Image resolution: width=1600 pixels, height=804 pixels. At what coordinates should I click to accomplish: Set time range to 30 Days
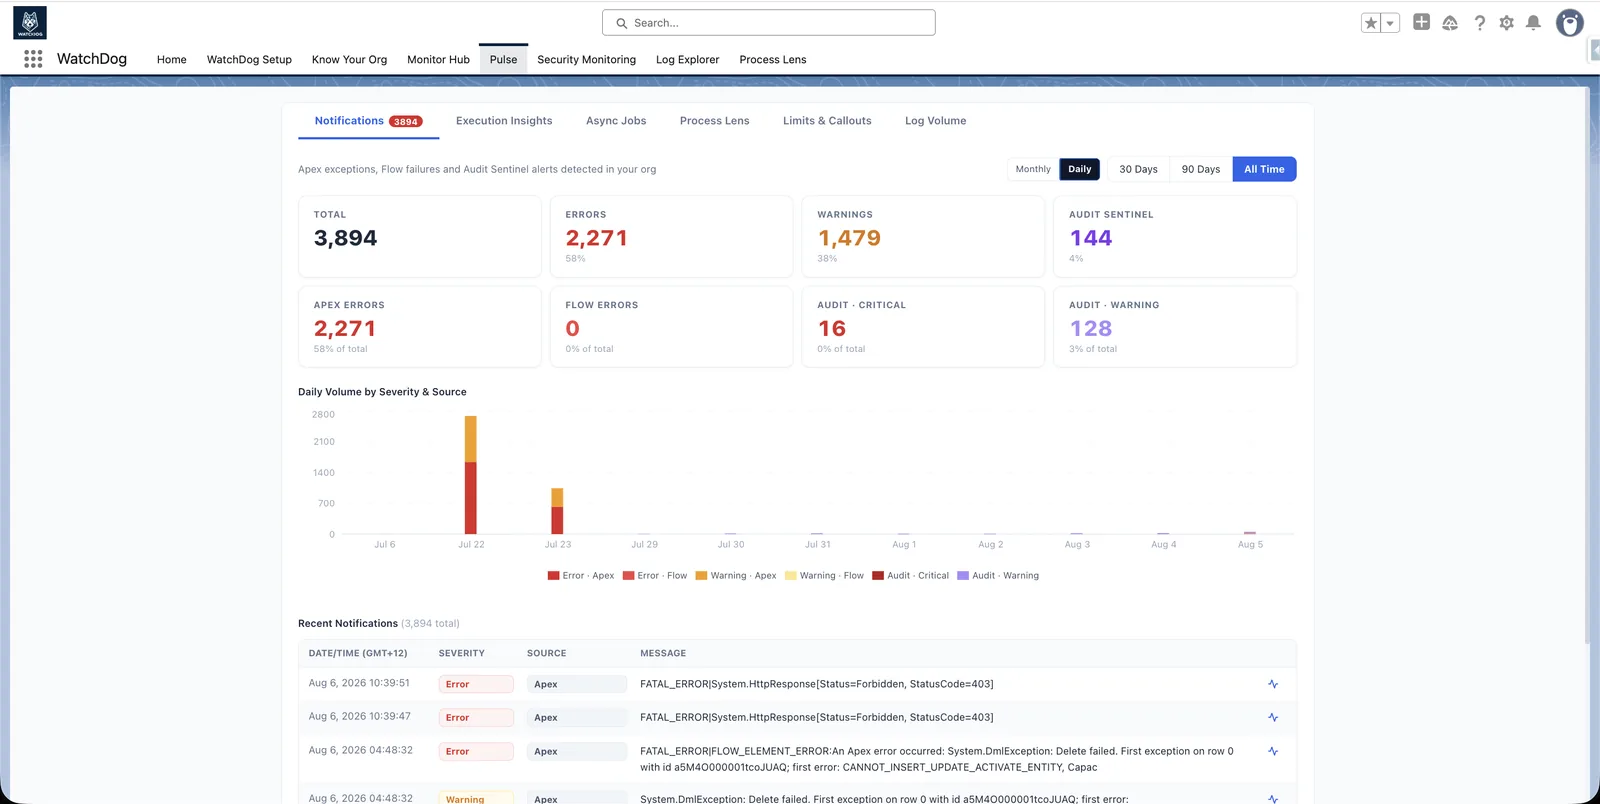tap(1138, 169)
